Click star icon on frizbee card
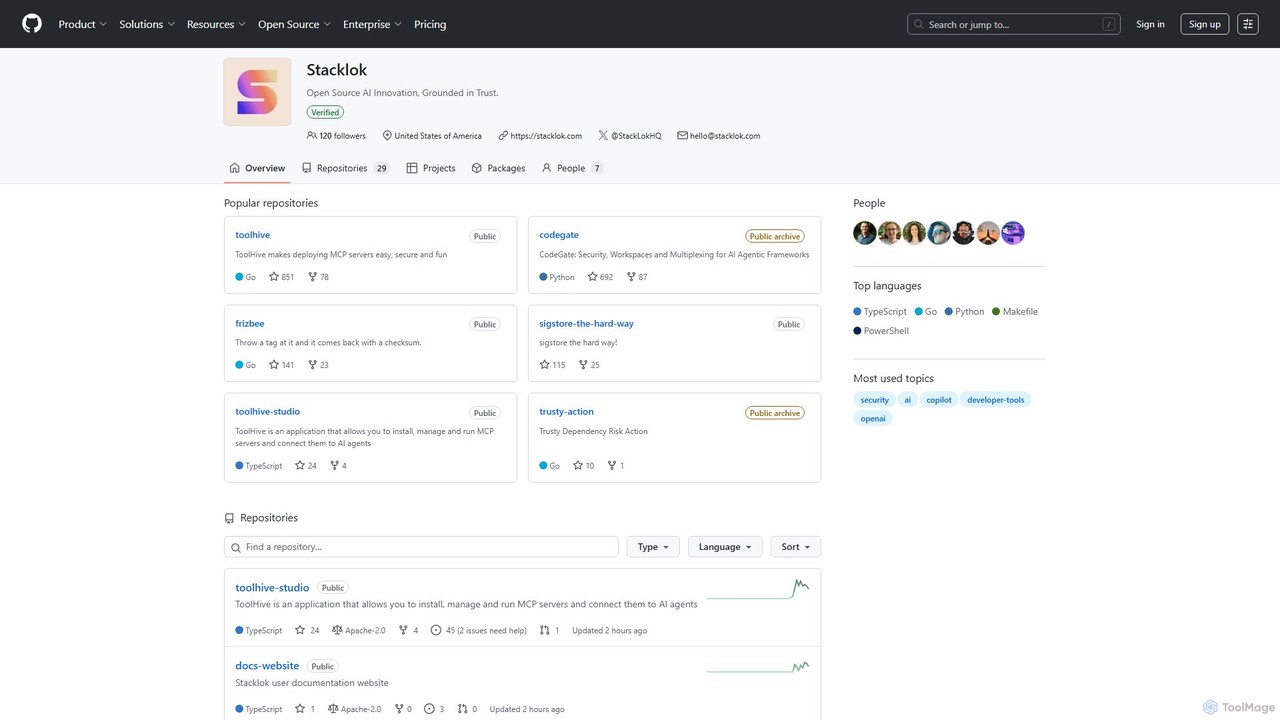The height and width of the screenshot is (720, 1280). (274, 365)
